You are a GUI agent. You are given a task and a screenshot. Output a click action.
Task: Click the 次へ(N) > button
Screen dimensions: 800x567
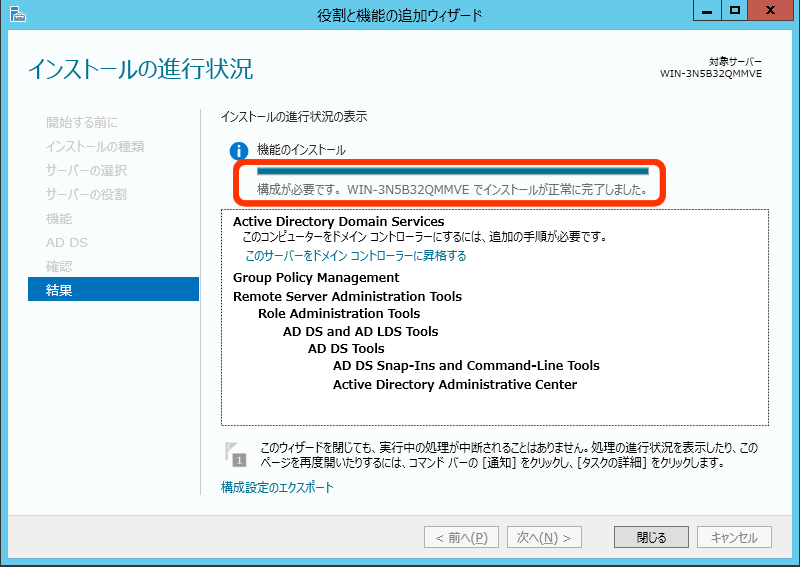pyautogui.click(x=544, y=537)
